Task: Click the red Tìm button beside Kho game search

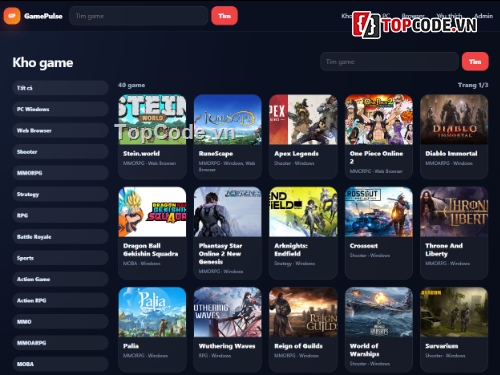Action: click(475, 62)
